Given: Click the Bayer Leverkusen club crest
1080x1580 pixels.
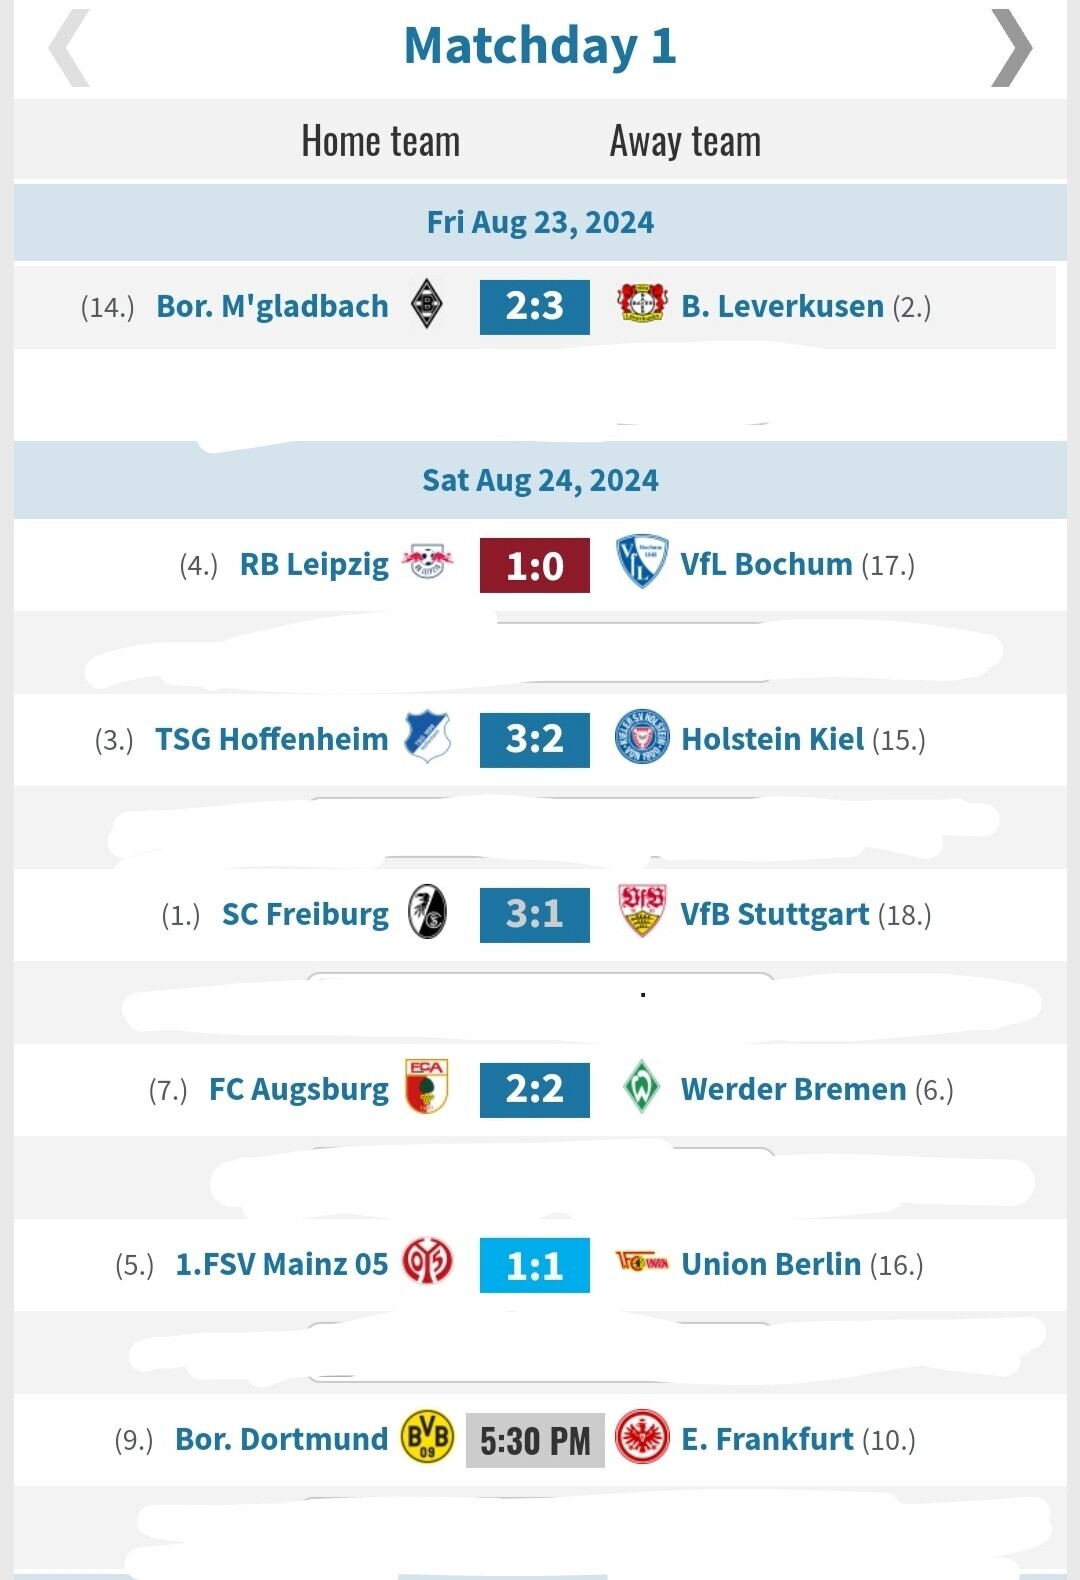Looking at the screenshot, I should tap(641, 302).
